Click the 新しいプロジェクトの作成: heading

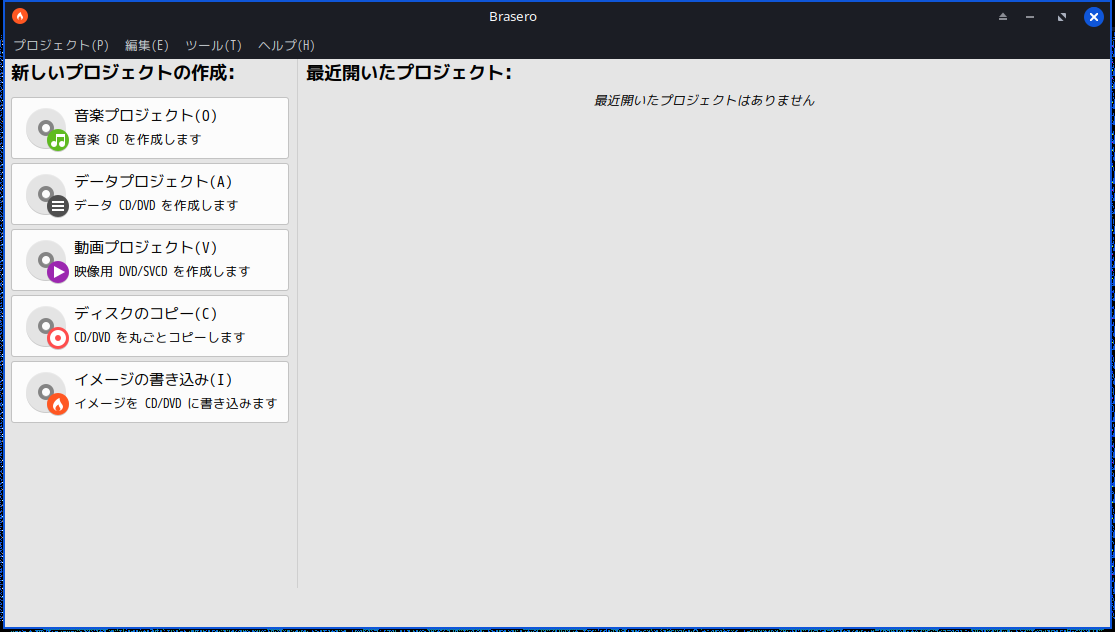point(123,73)
